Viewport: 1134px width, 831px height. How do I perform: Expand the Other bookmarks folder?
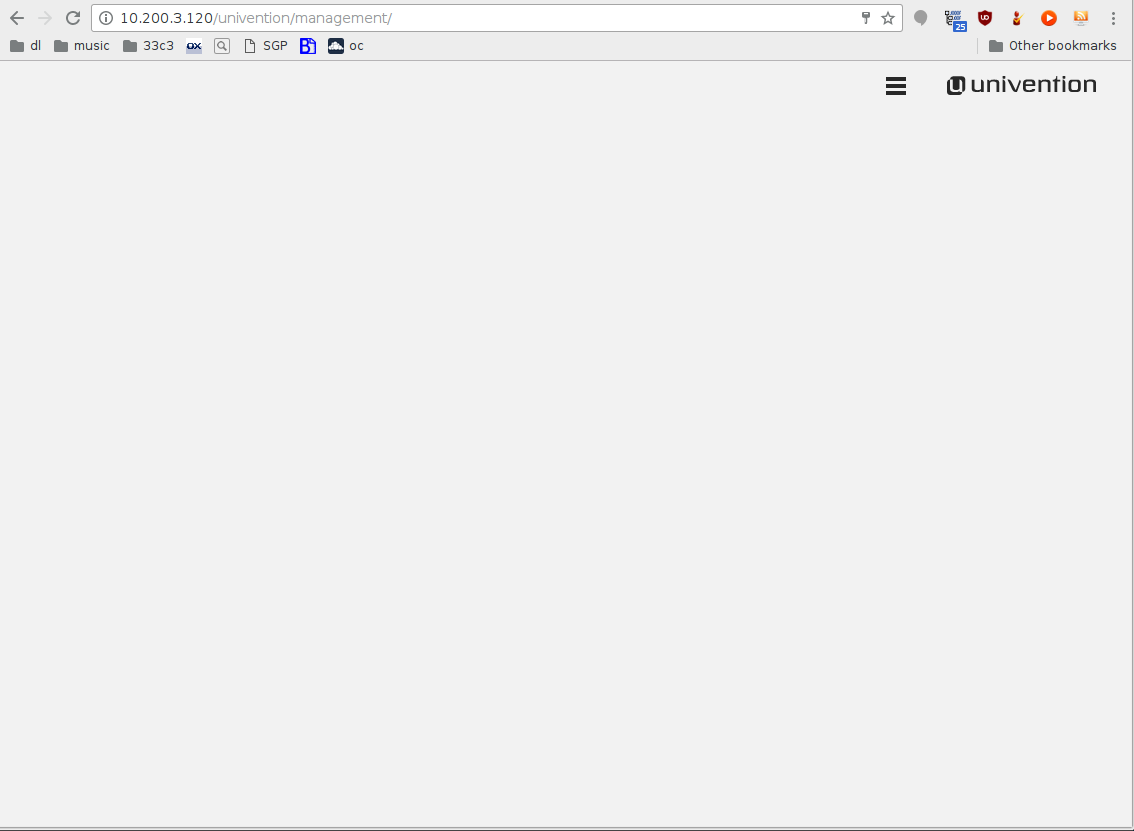(x=1052, y=46)
